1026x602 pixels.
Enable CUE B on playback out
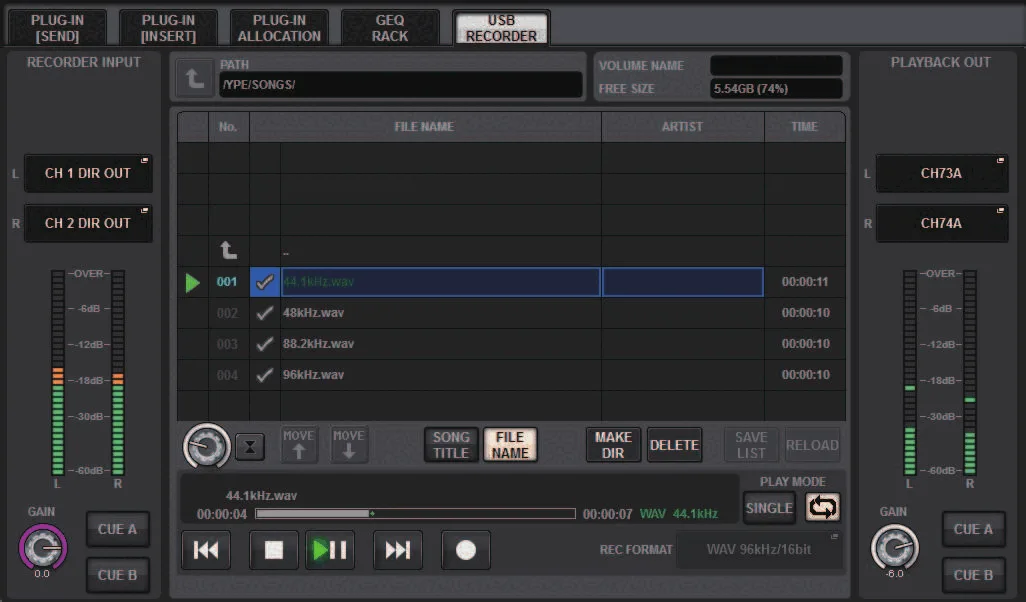974,575
